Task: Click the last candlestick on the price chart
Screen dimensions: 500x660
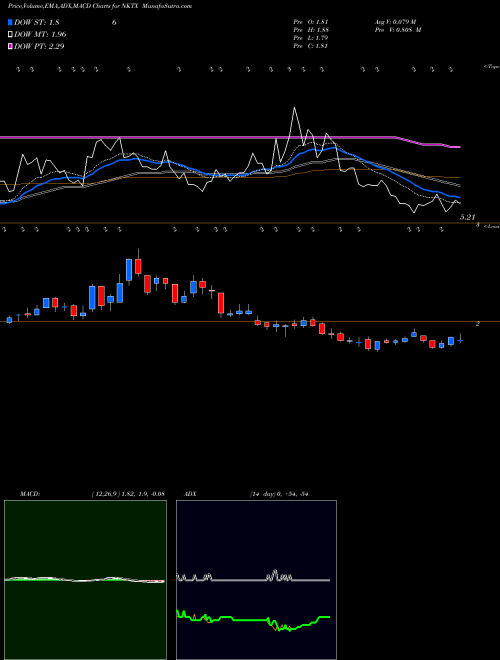Action: 460,341
